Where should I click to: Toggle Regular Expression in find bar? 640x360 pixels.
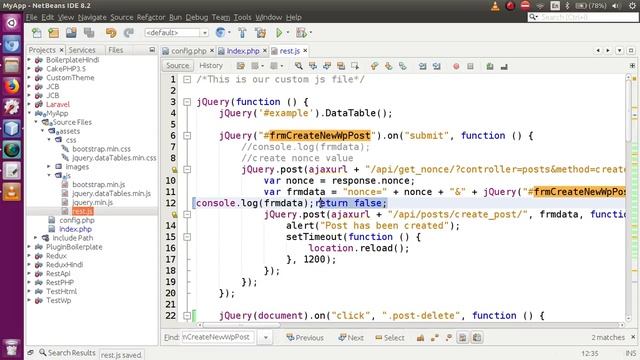449,338
